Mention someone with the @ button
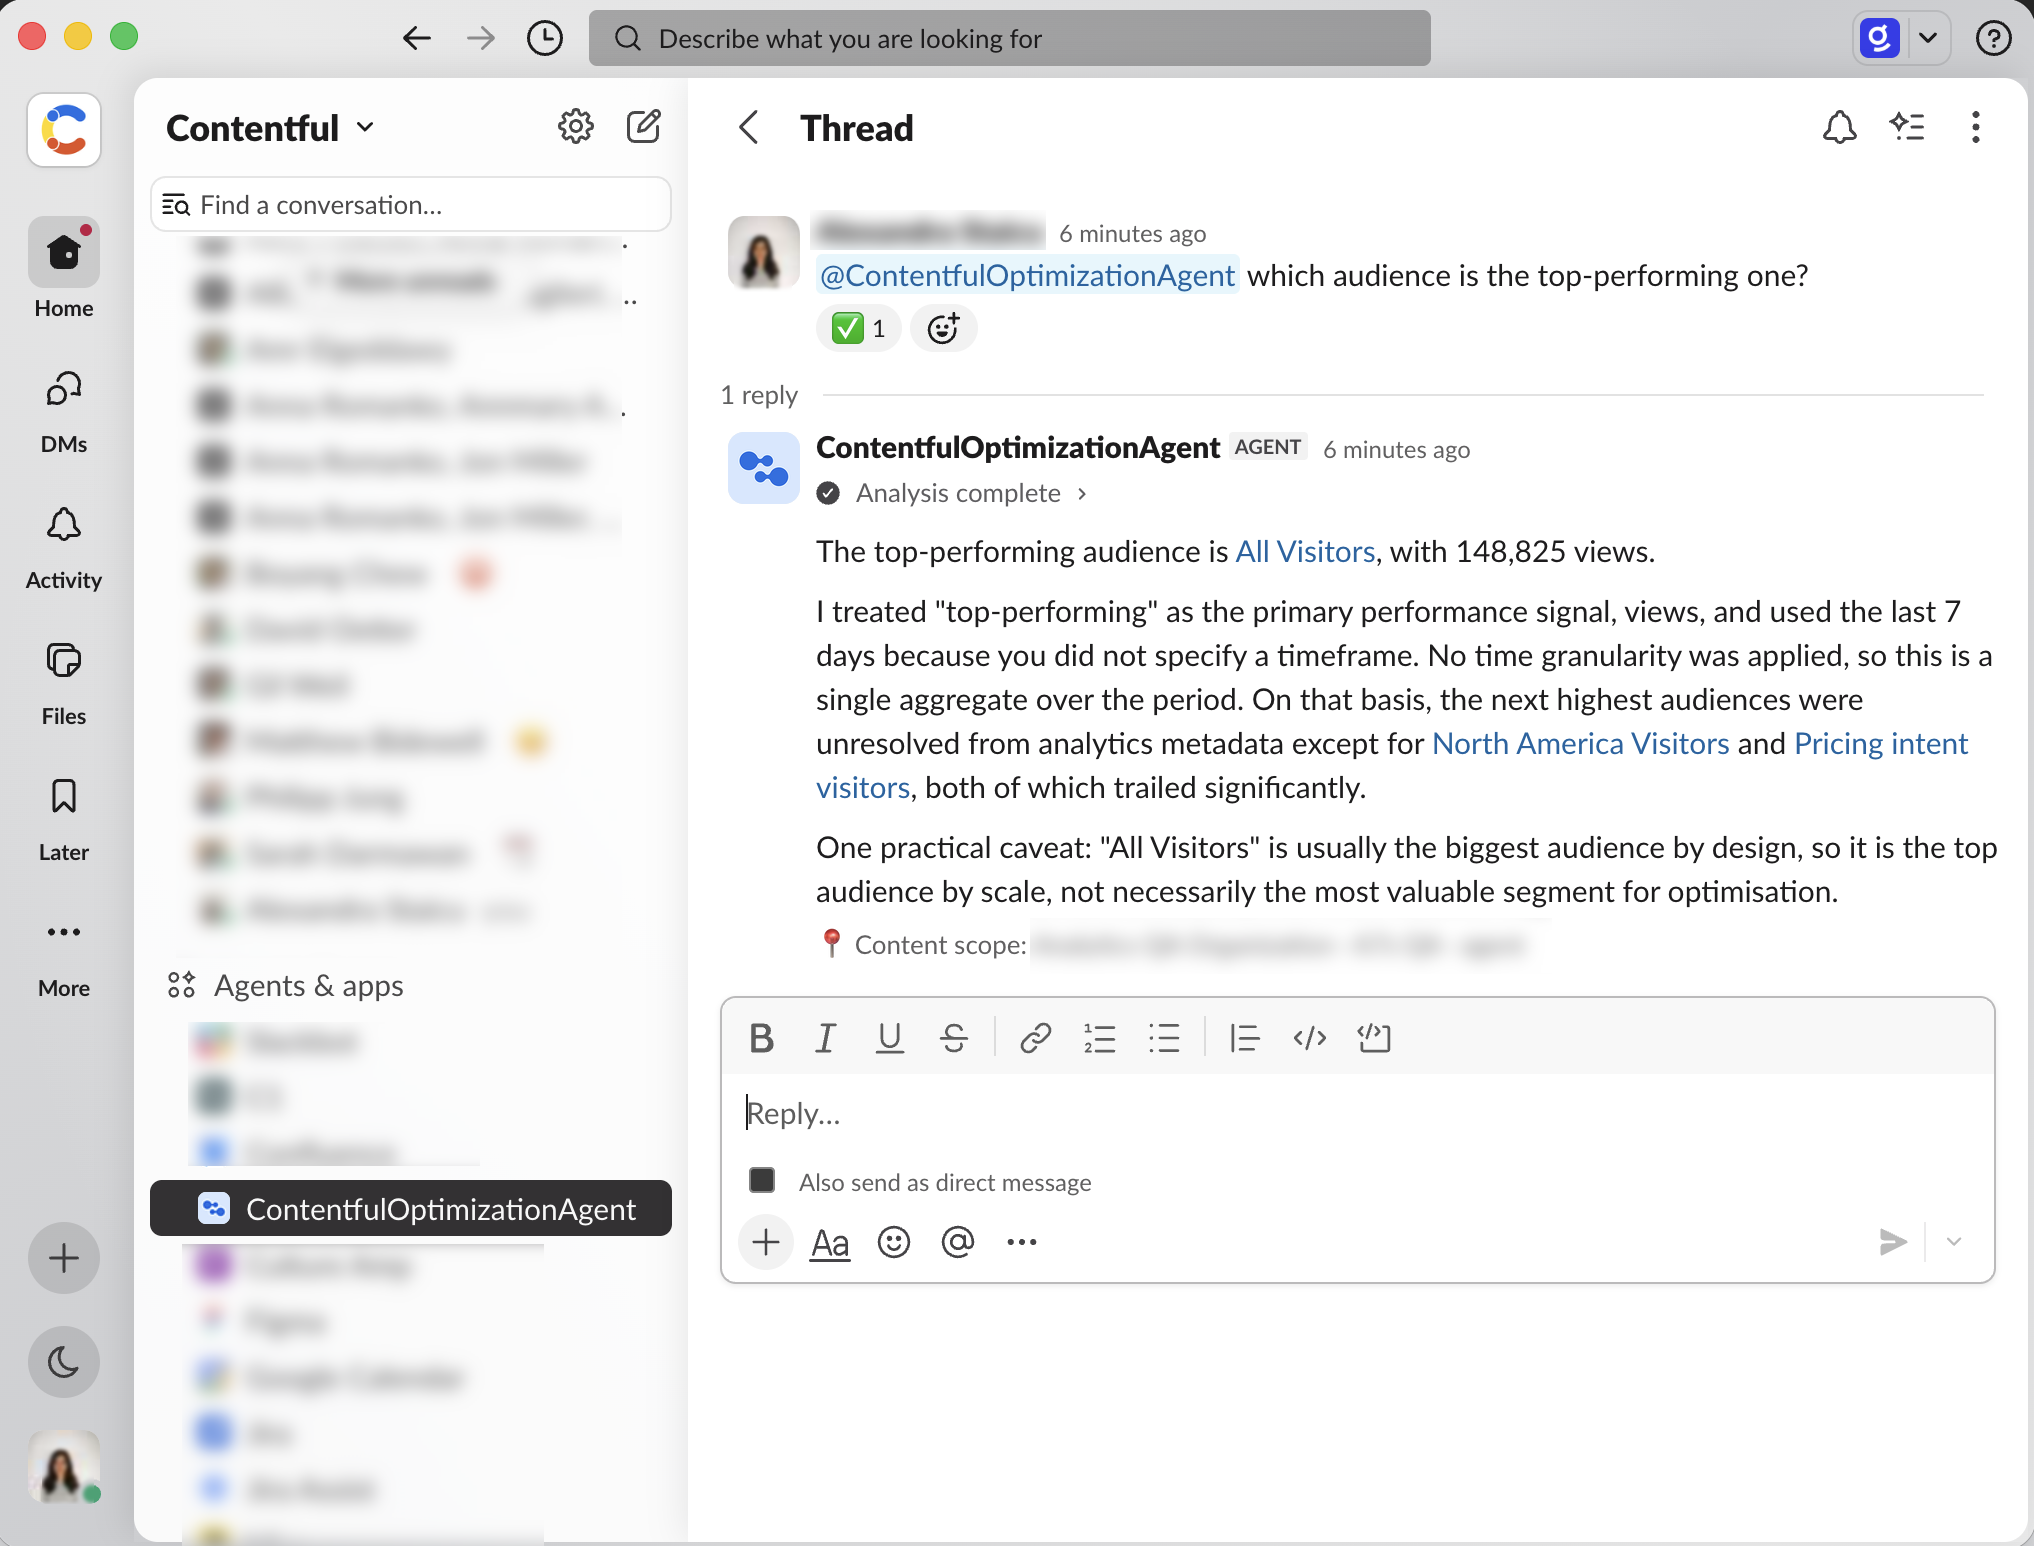The height and width of the screenshot is (1546, 2034). [957, 1242]
